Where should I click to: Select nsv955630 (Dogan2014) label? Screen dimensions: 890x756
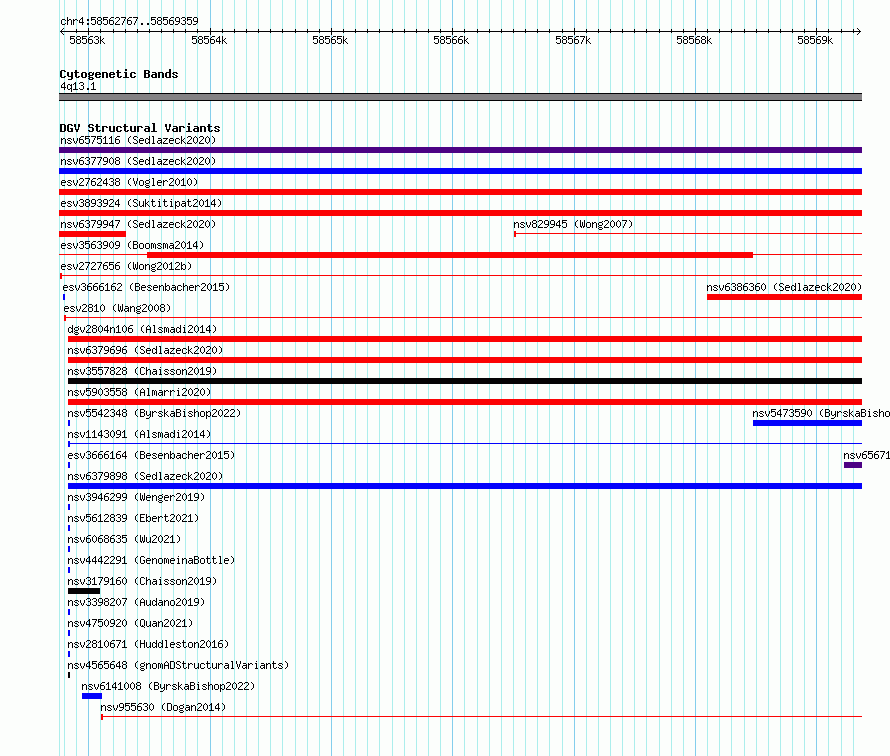tap(163, 707)
